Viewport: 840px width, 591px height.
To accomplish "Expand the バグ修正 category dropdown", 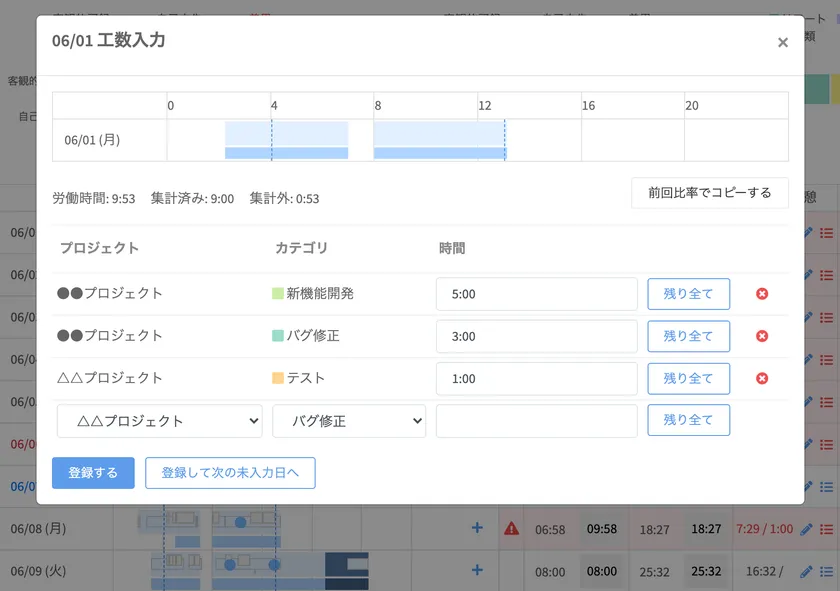I will click(x=349, y=421).
